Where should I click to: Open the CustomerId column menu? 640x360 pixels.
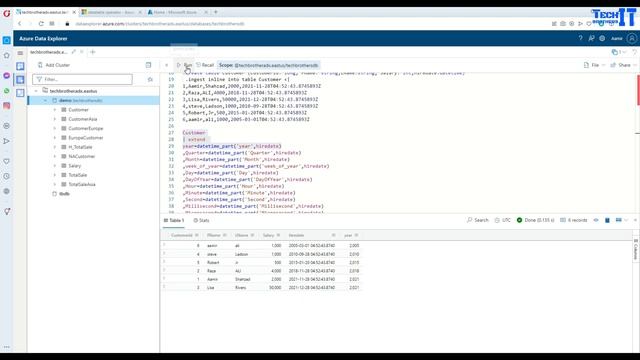197,235
